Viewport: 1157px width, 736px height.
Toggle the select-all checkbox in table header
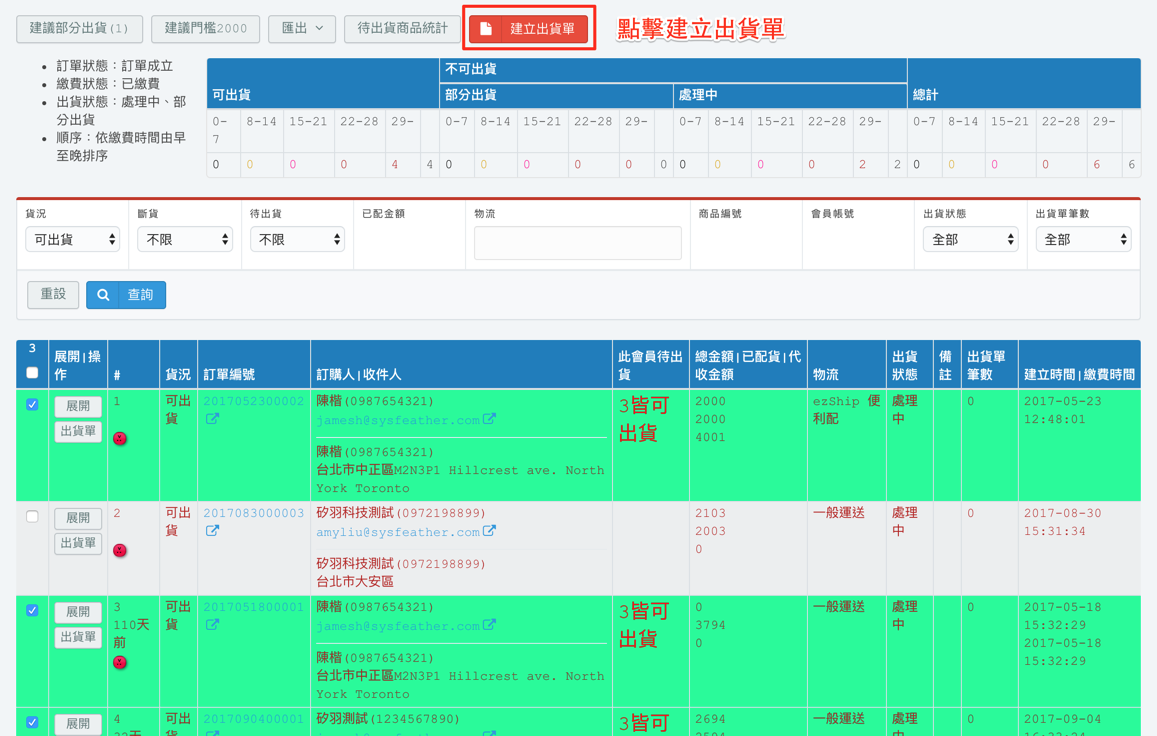point(32,373)
